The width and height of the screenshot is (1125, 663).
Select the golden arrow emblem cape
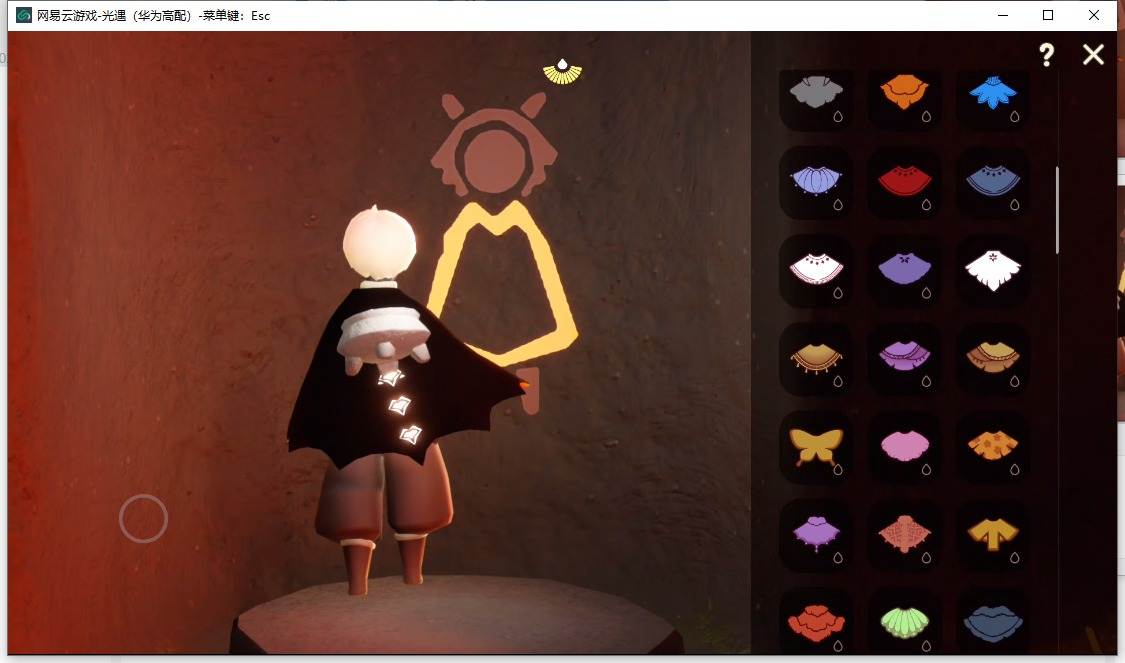tap(993, 535)
